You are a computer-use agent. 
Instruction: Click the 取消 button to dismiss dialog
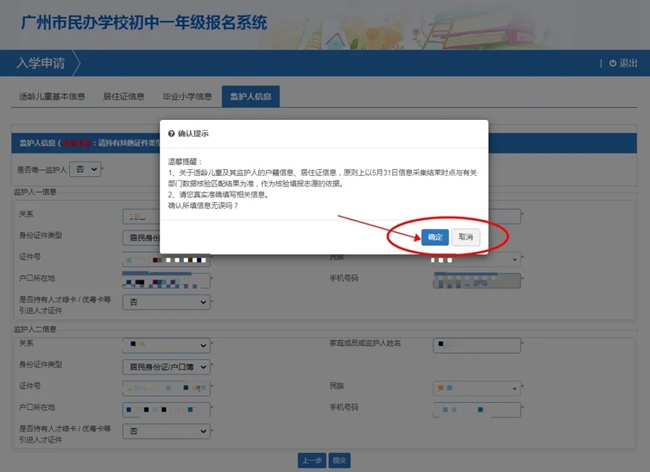tap(465, 237)
